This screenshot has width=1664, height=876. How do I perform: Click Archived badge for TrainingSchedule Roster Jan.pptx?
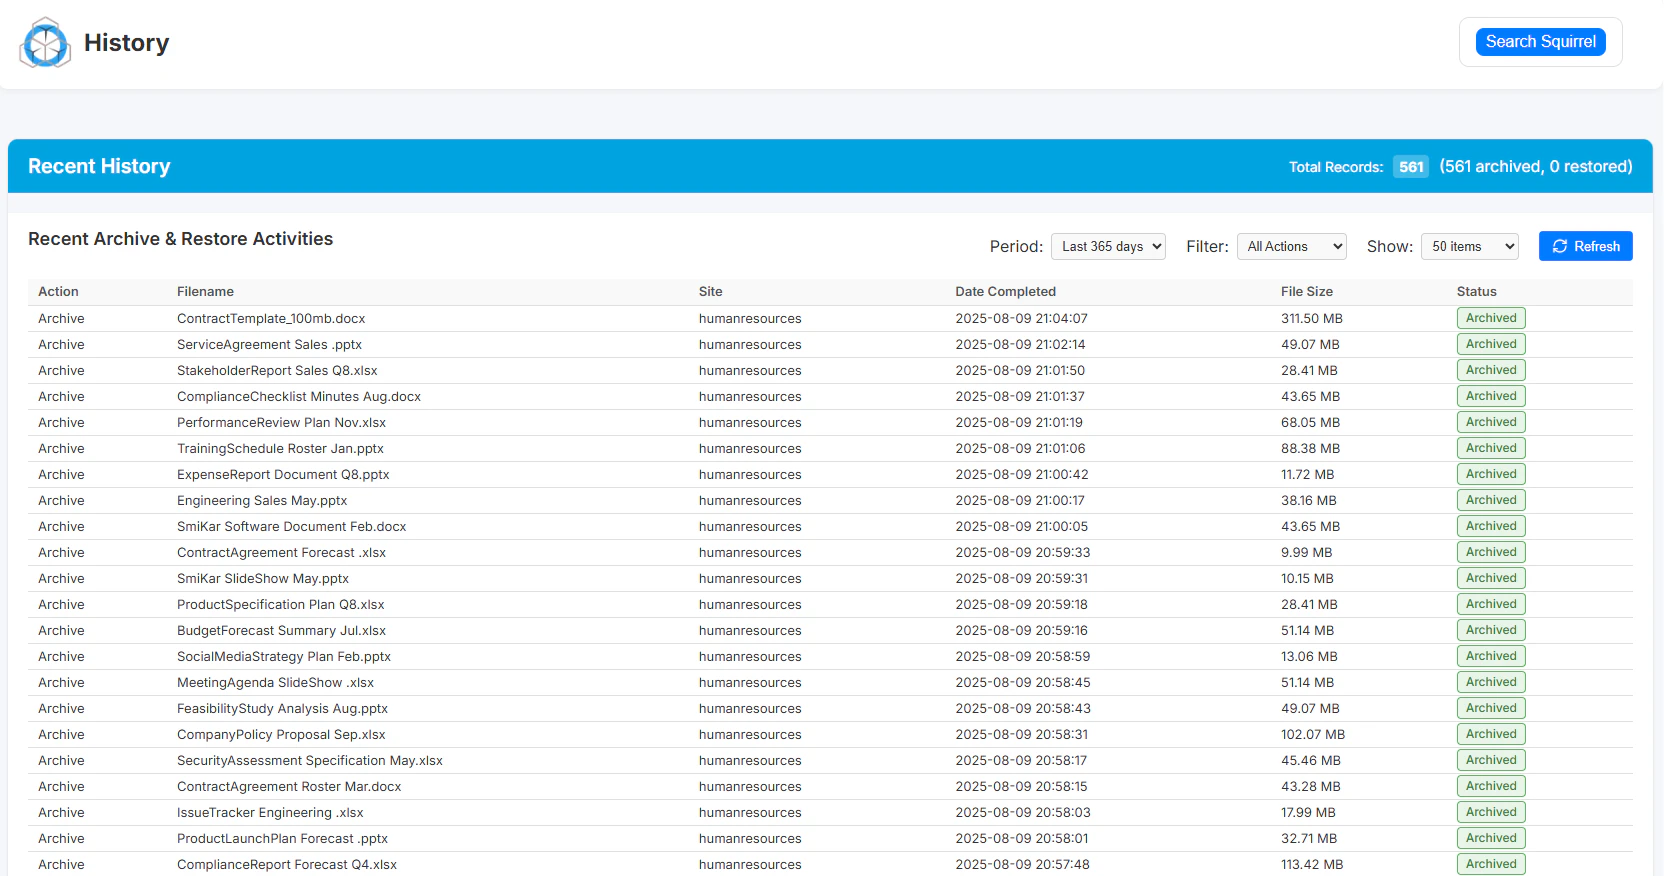1491,448
